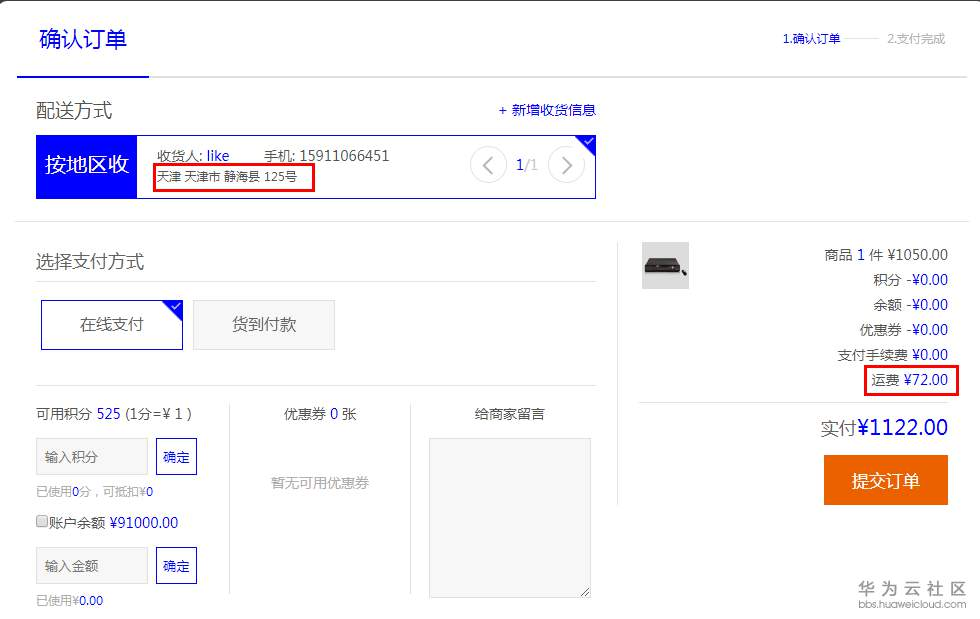Click available points value 525

tap(108, 414)
